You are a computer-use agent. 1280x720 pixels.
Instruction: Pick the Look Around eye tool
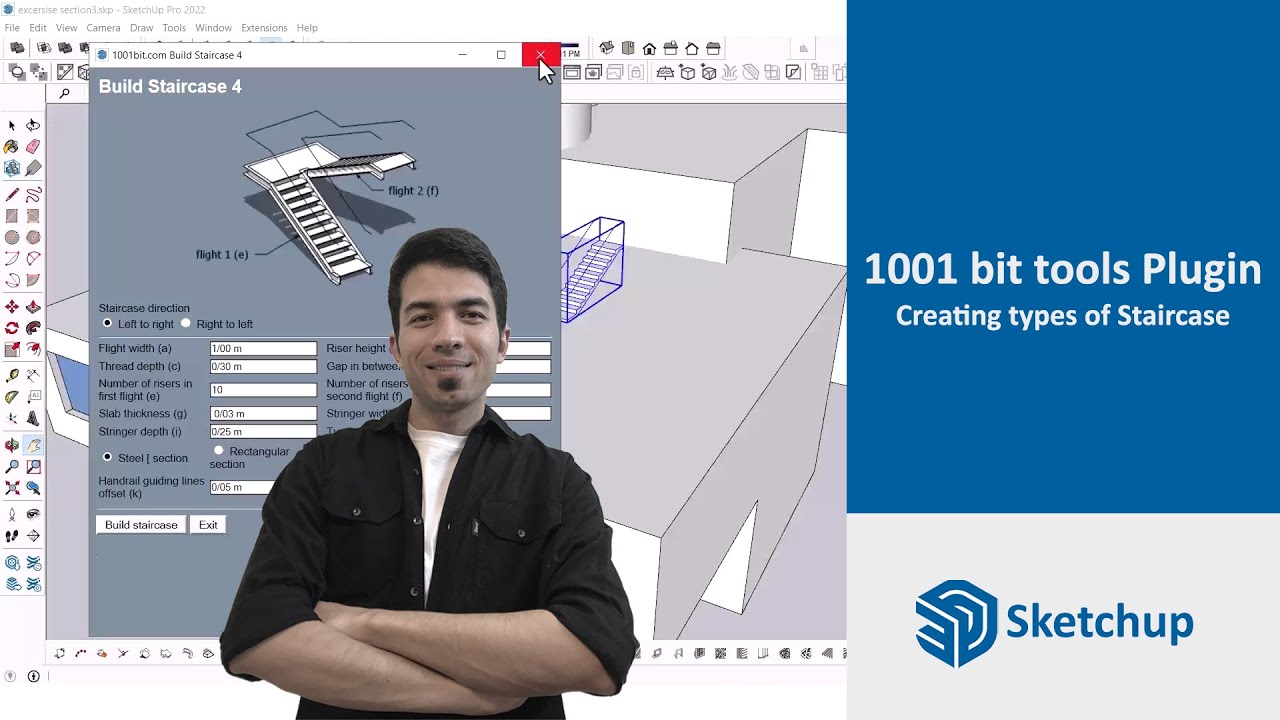[33, 515]
